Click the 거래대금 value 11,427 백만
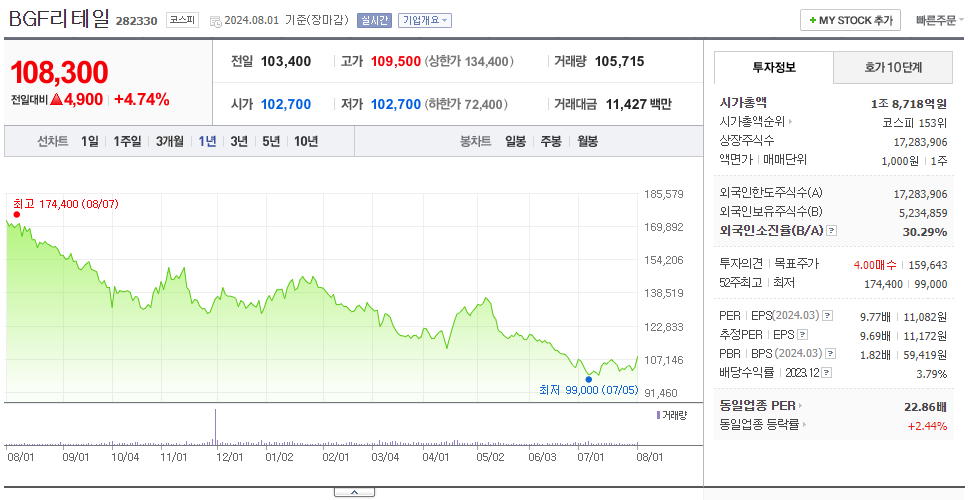Viewport: 968px width, 500px height. coord(638,104)
